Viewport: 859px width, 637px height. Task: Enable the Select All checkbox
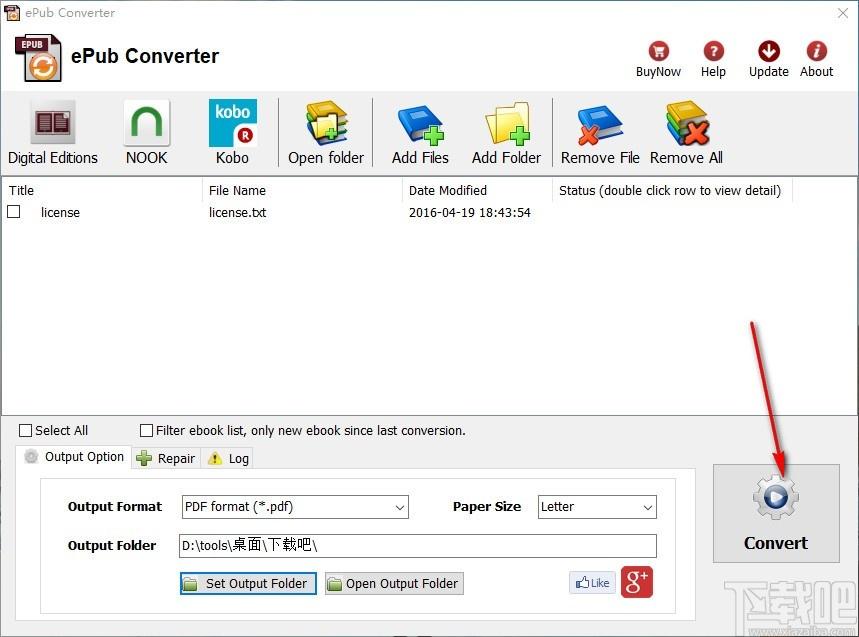[x=25, y=431]
